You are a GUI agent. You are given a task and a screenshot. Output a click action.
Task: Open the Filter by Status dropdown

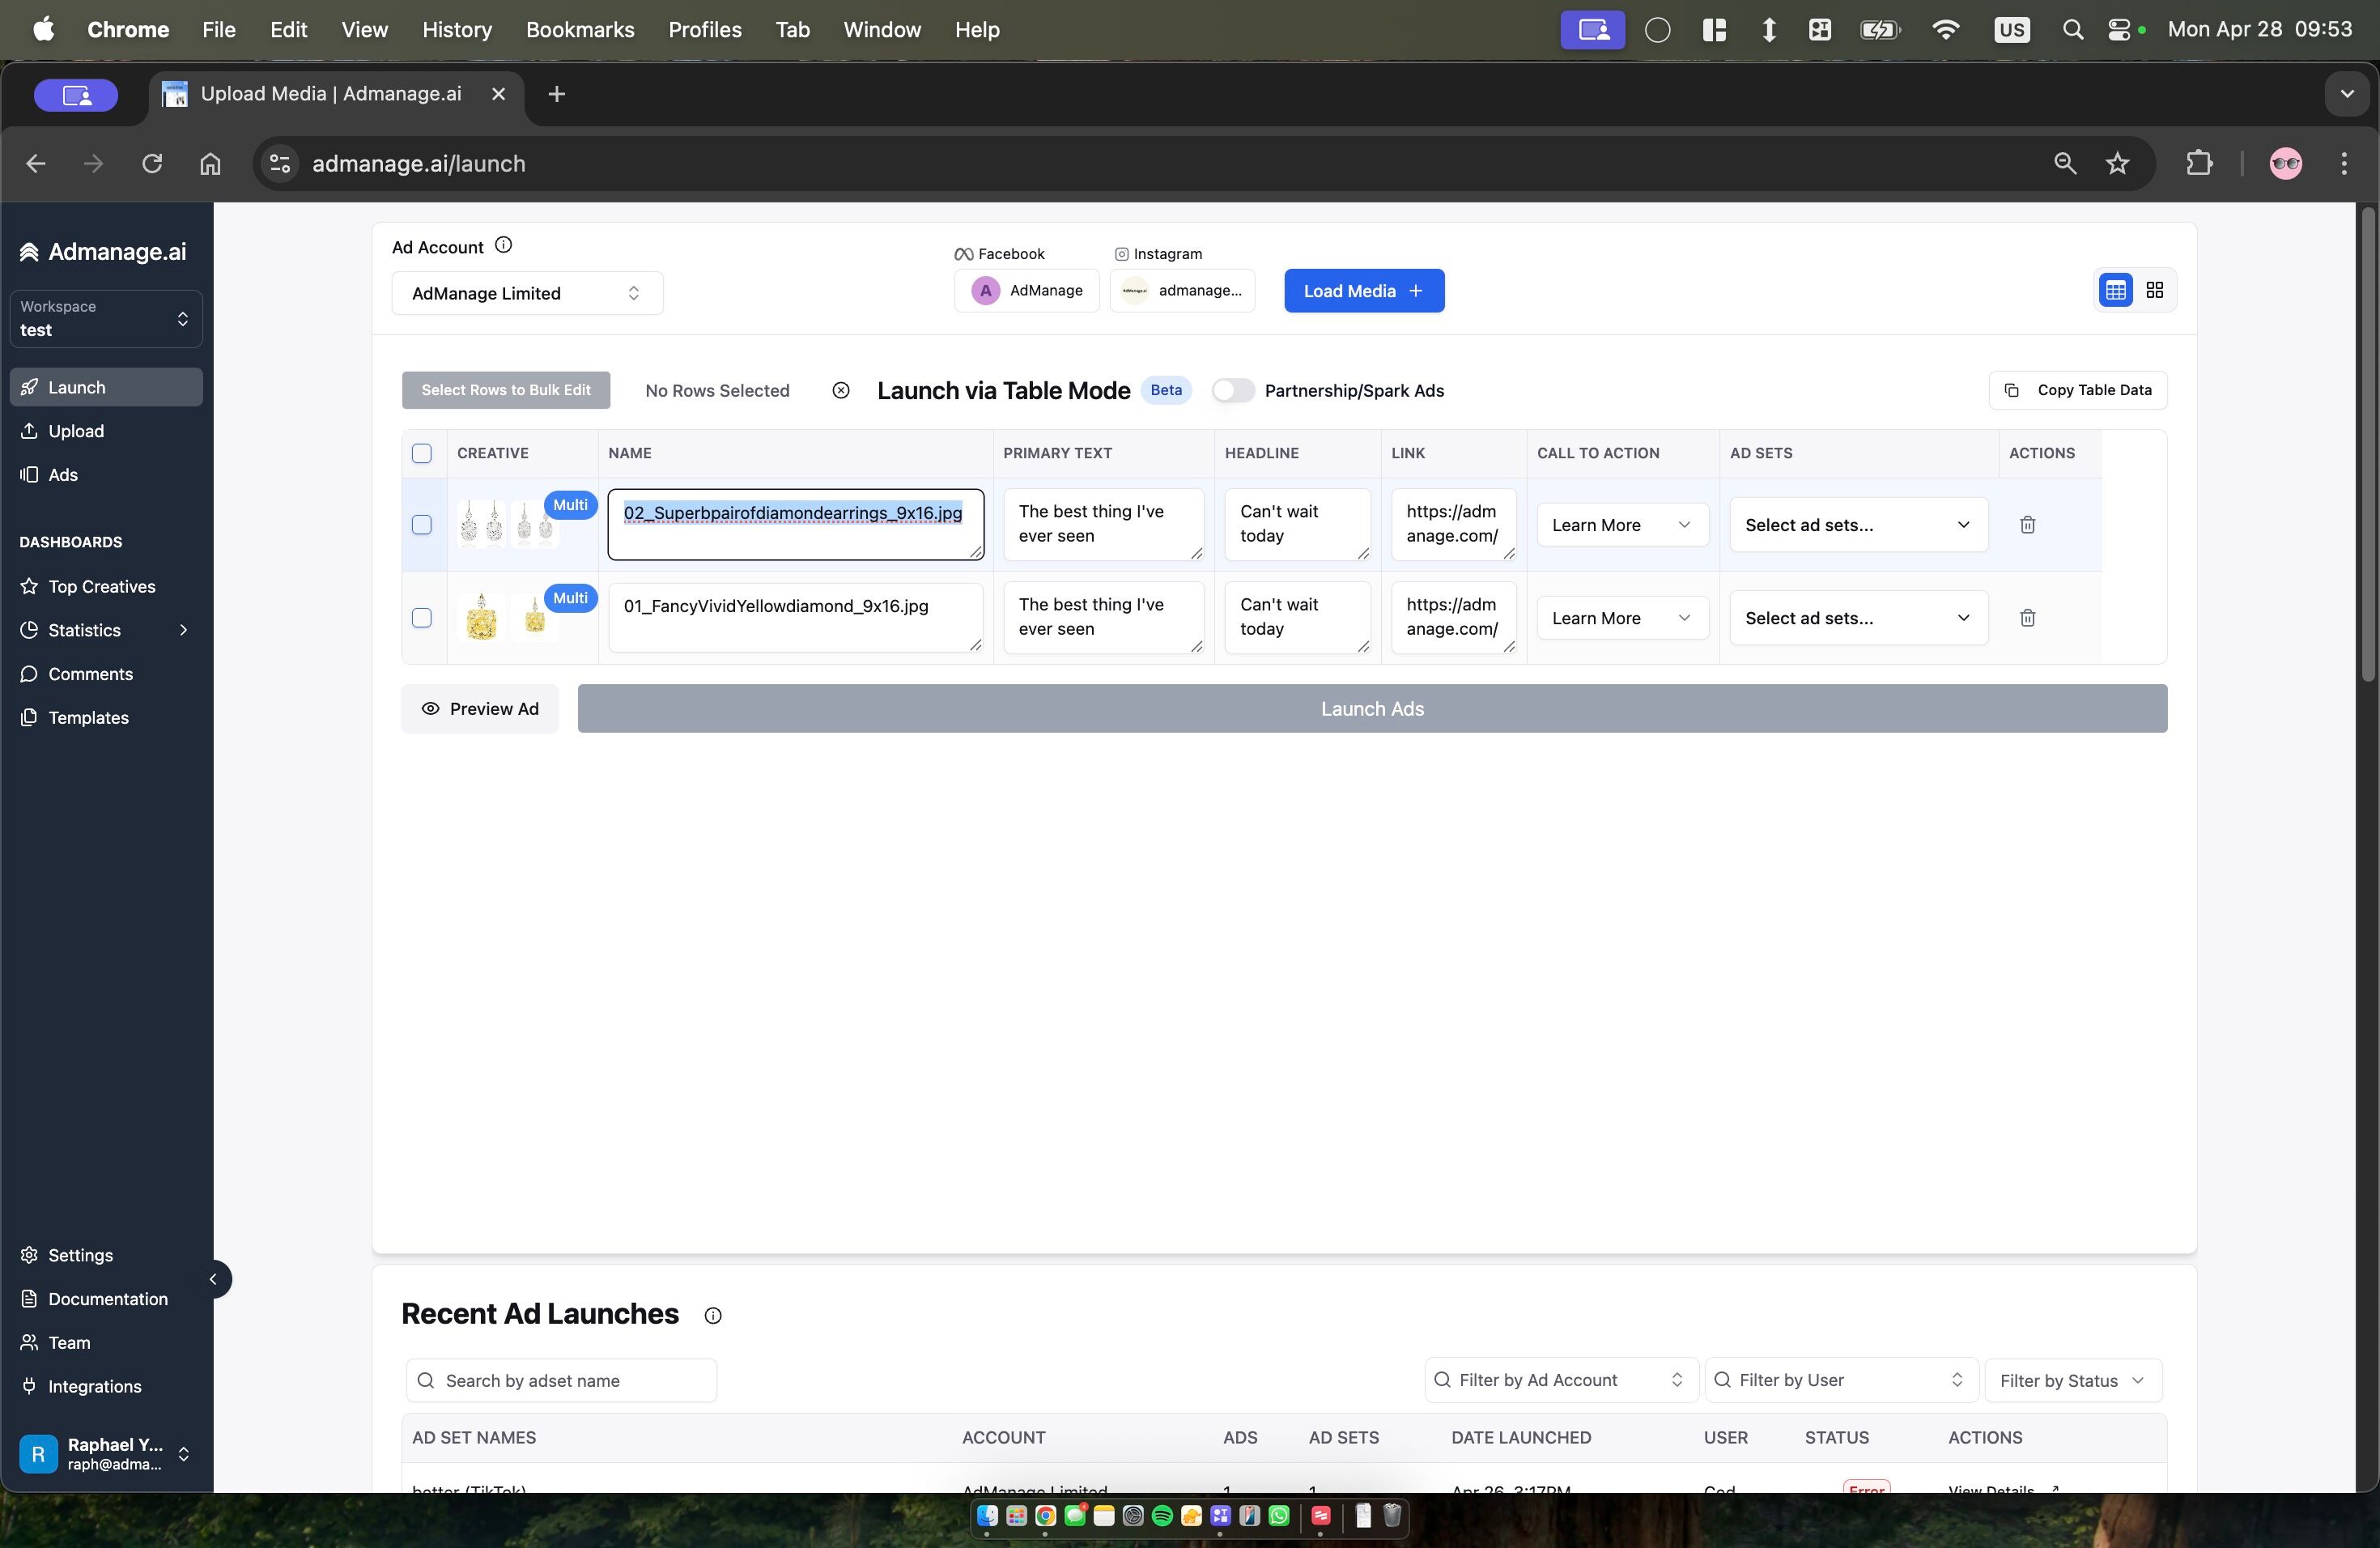pos(2072,1381)
